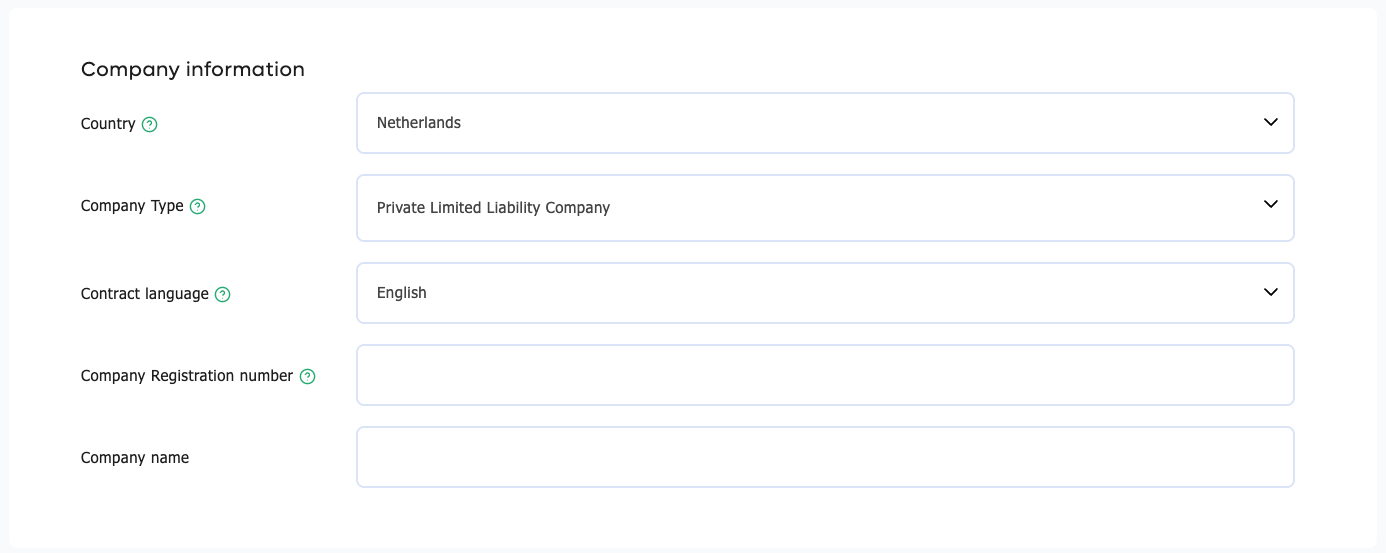This screenshot has height=553, width=1386.
Task: Click the Company Type label text
Action: 132,206
